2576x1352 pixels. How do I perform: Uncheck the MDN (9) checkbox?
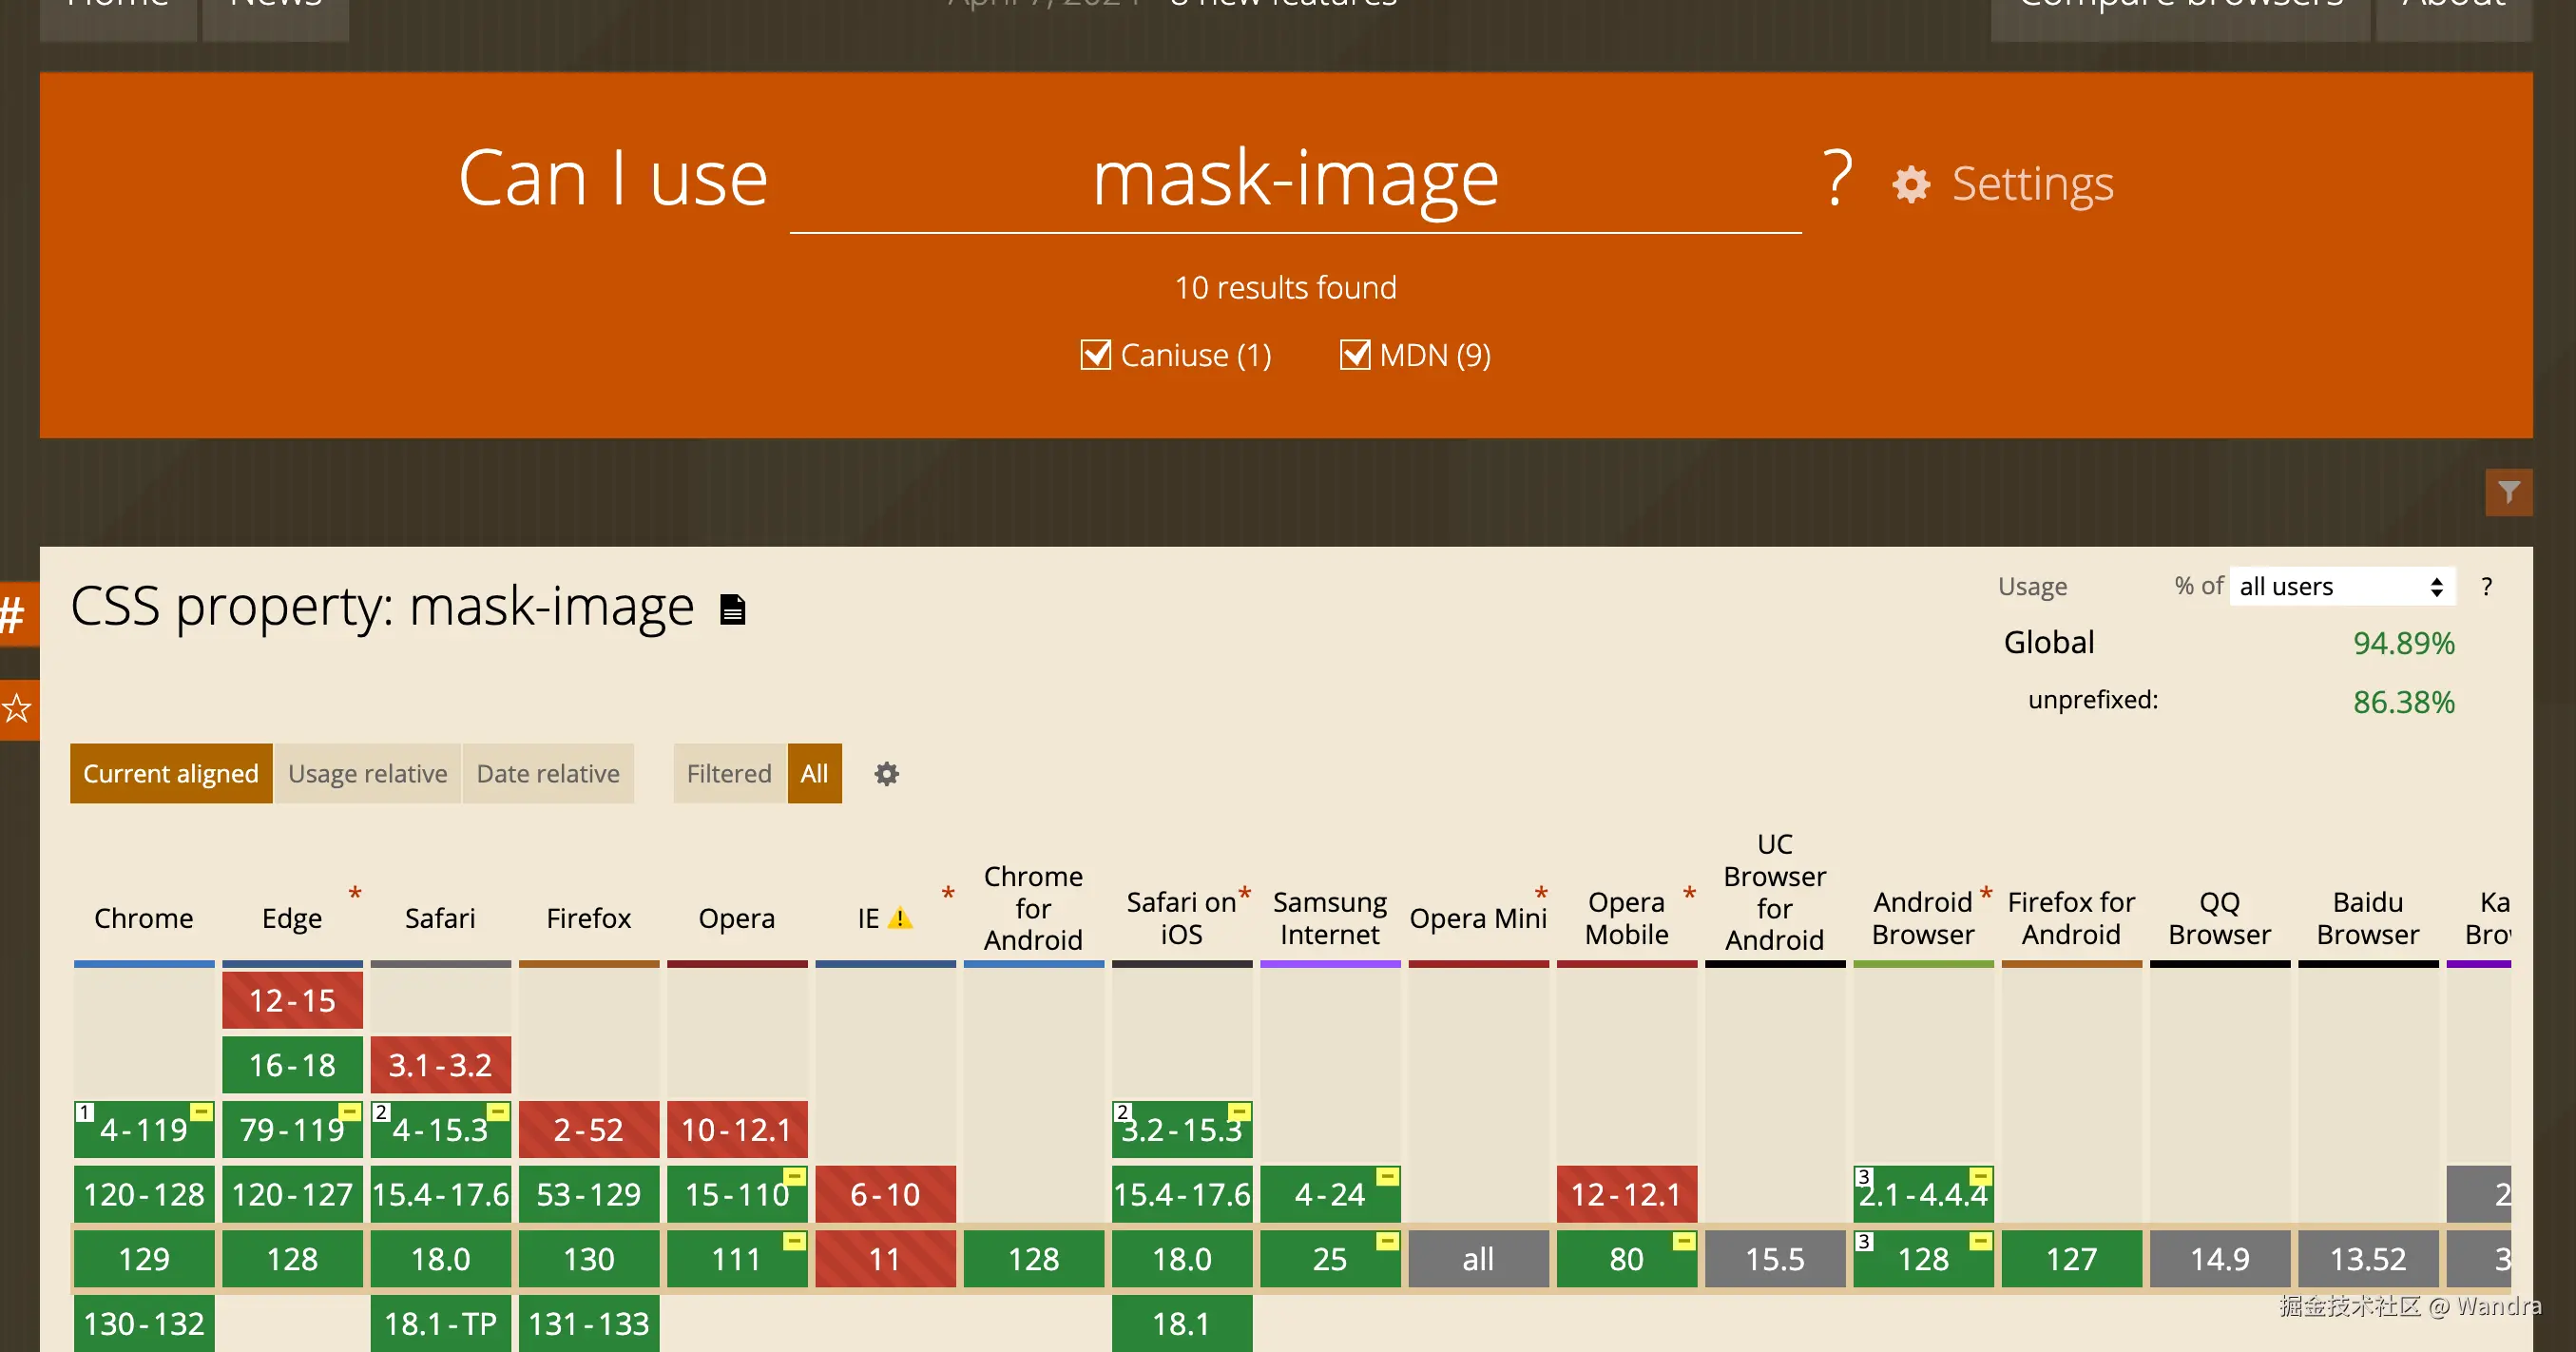pos(1355,355)
